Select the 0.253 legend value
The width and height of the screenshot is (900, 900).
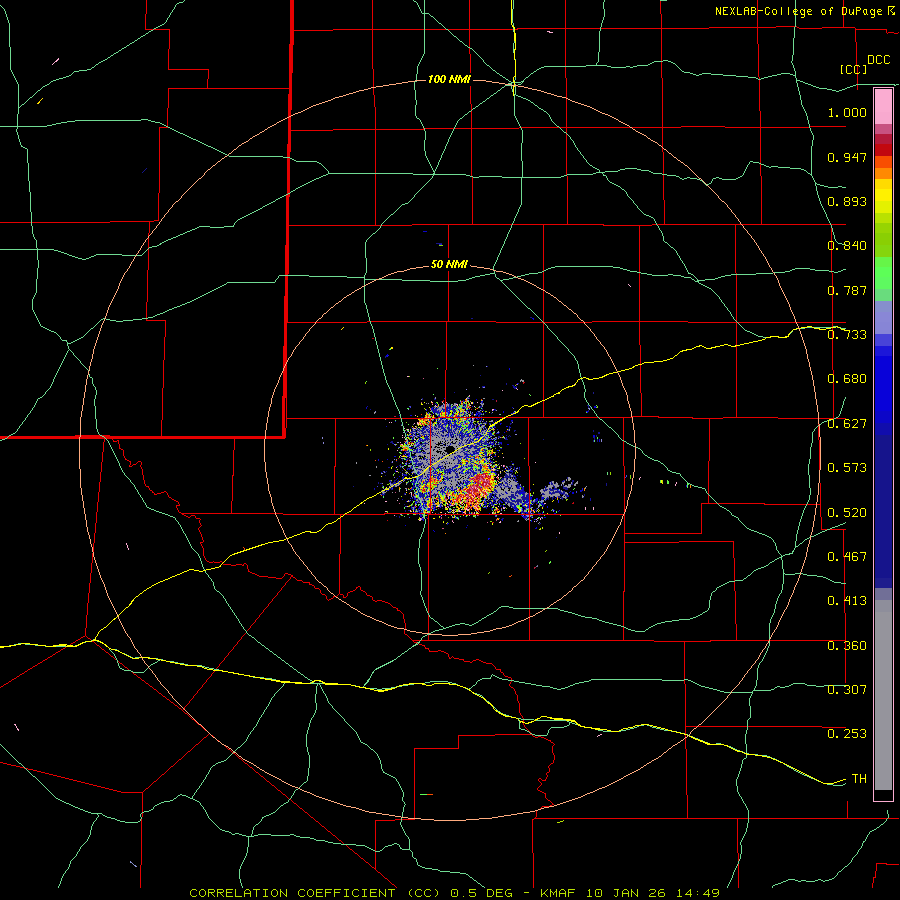(847, 734)
